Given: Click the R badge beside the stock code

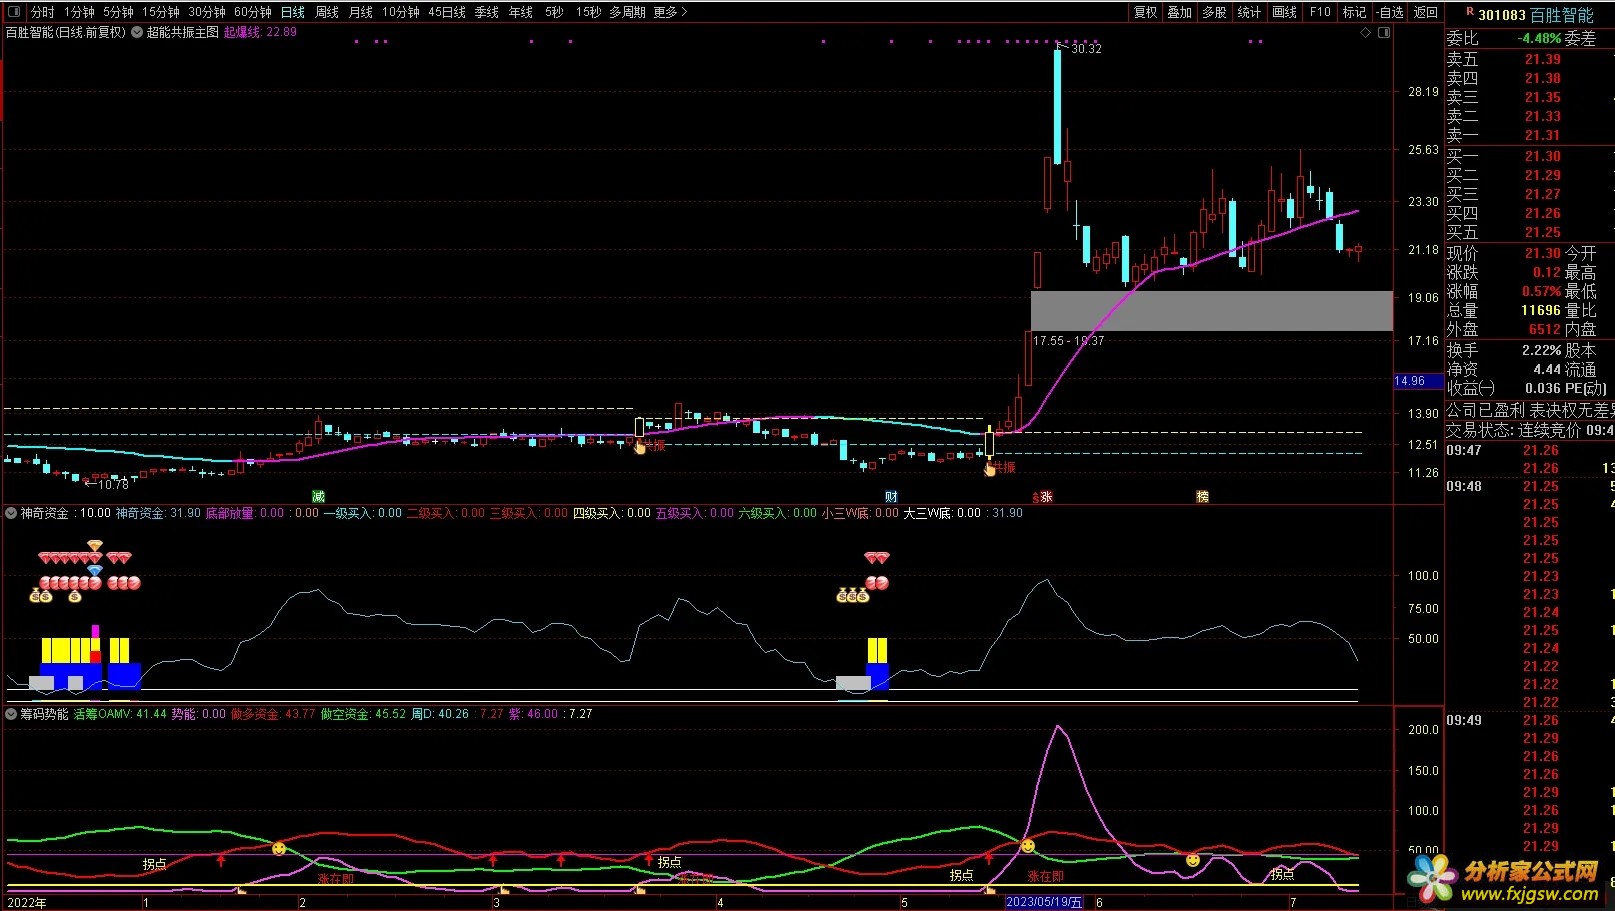Looking at the screenshot, I should pyautogui.click(x=1469, y=12).
